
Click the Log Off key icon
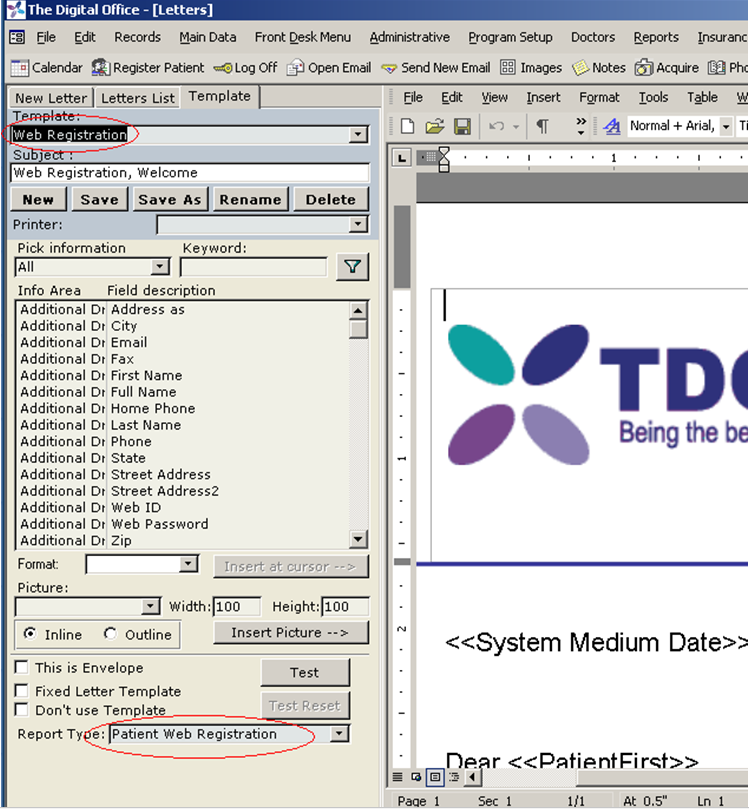point(222,68)
